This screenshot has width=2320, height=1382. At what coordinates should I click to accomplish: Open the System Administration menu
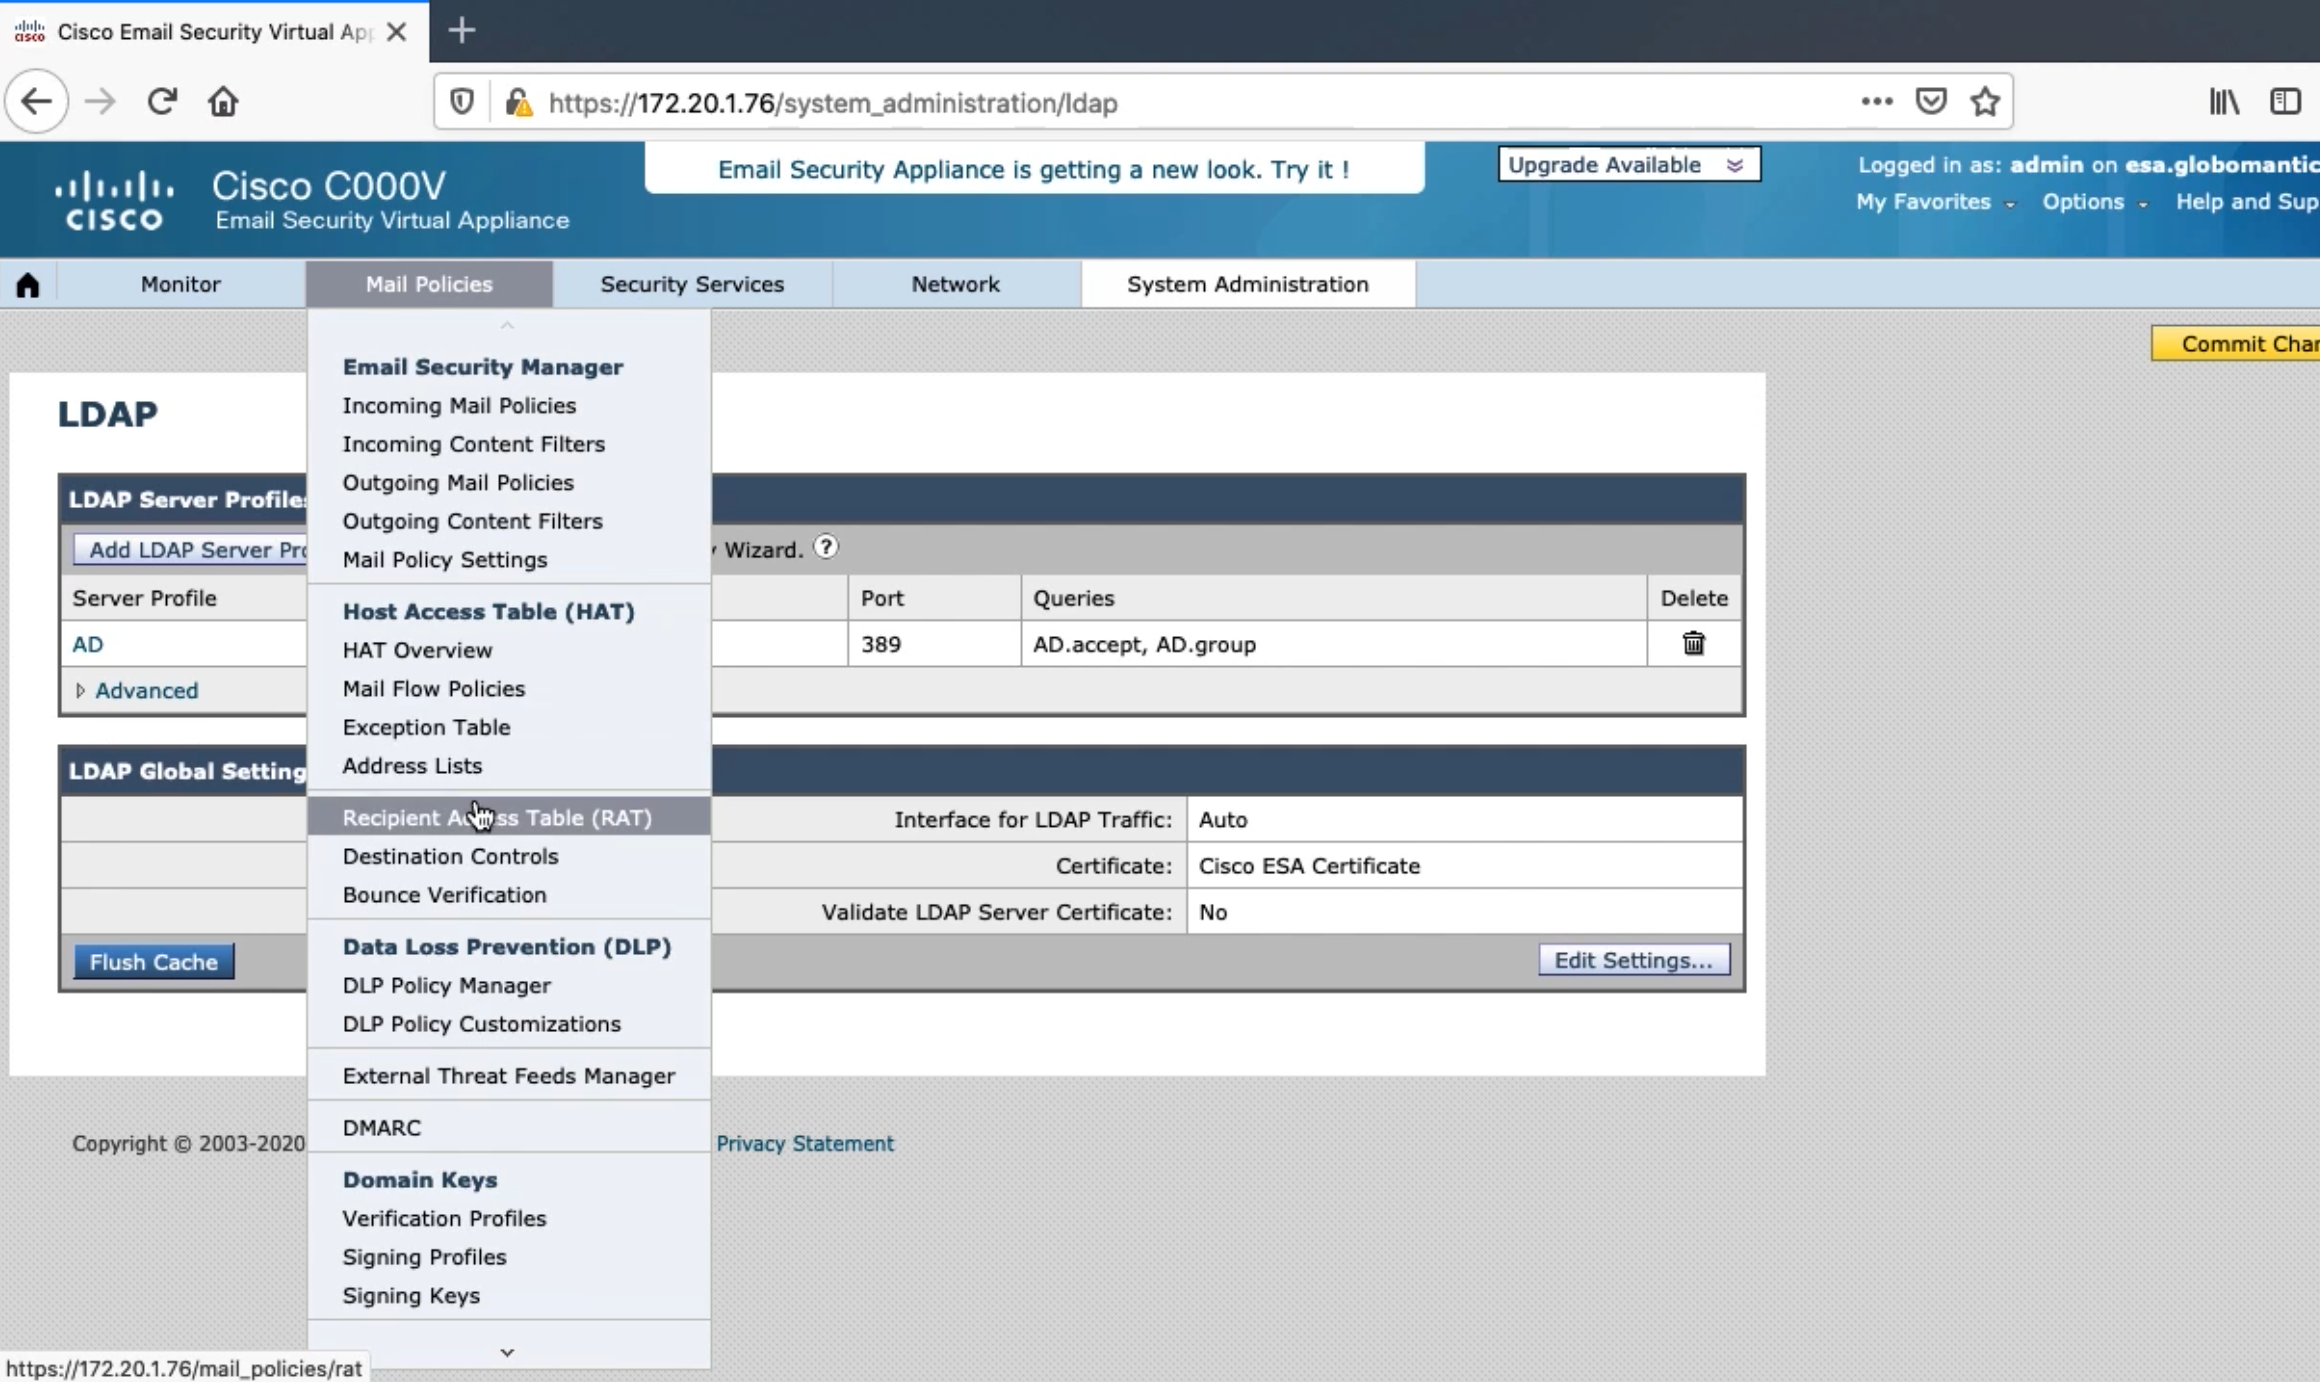pyautogui.click(x=1247, y=284)
